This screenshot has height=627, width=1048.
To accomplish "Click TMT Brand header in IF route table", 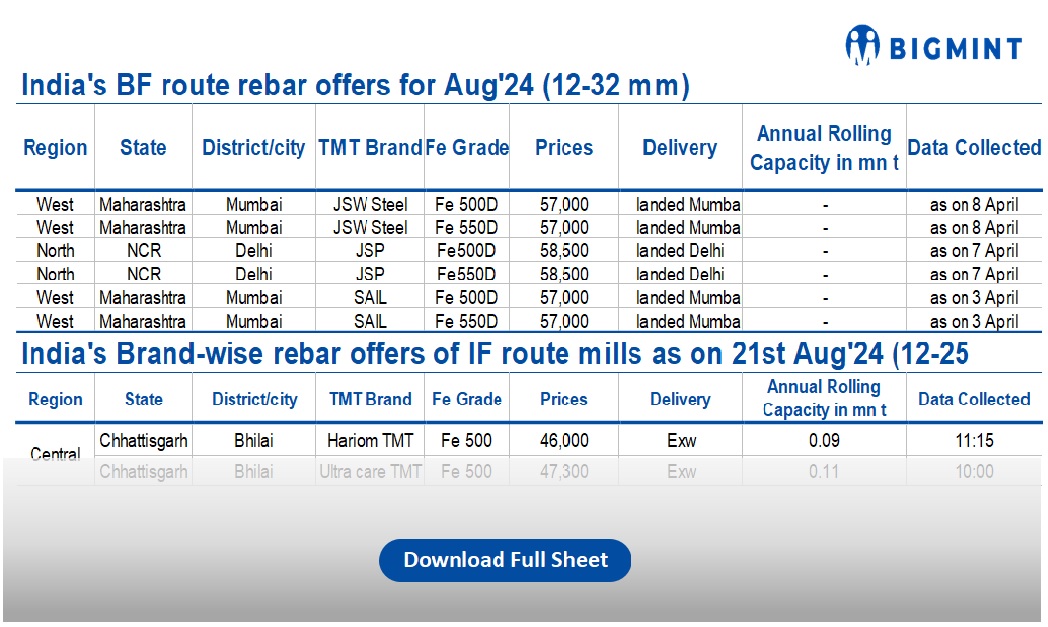I will (x=370, y=399).
